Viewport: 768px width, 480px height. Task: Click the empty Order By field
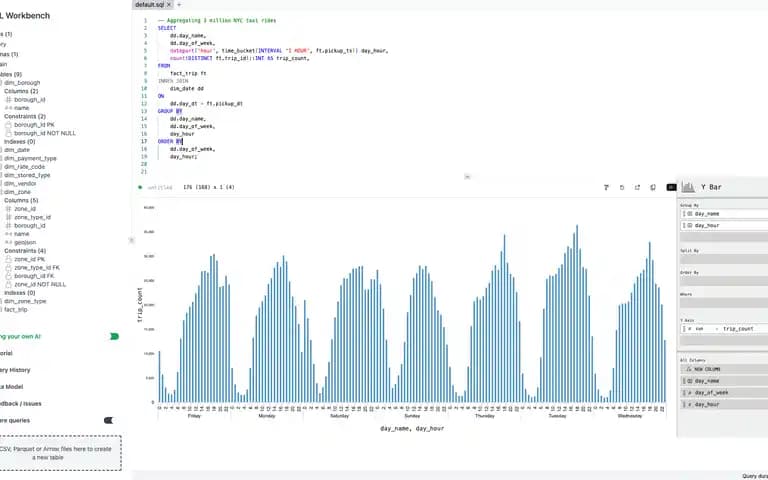pyautogui.click(x=724, y=281)
